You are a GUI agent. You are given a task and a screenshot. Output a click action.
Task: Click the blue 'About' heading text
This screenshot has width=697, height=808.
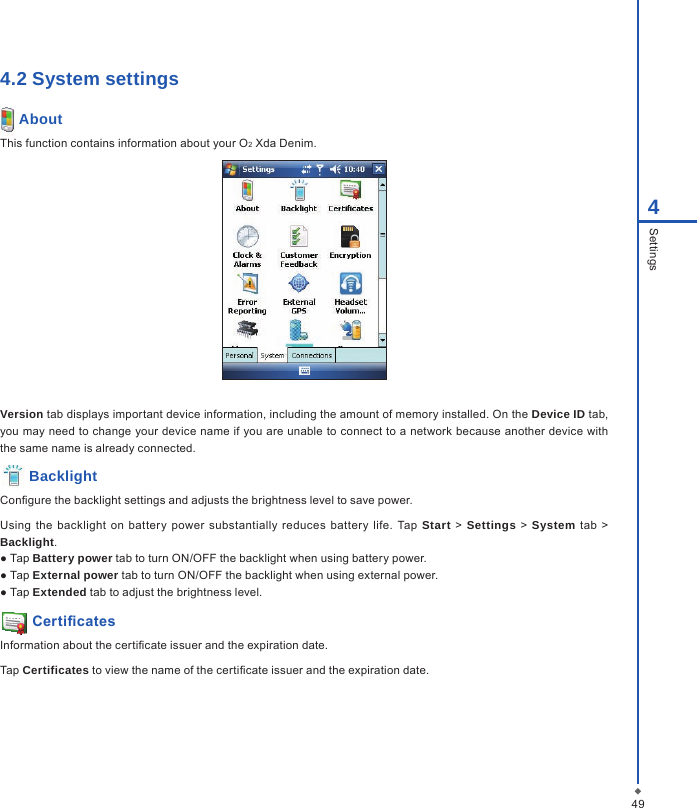click(x=41, y=119)
